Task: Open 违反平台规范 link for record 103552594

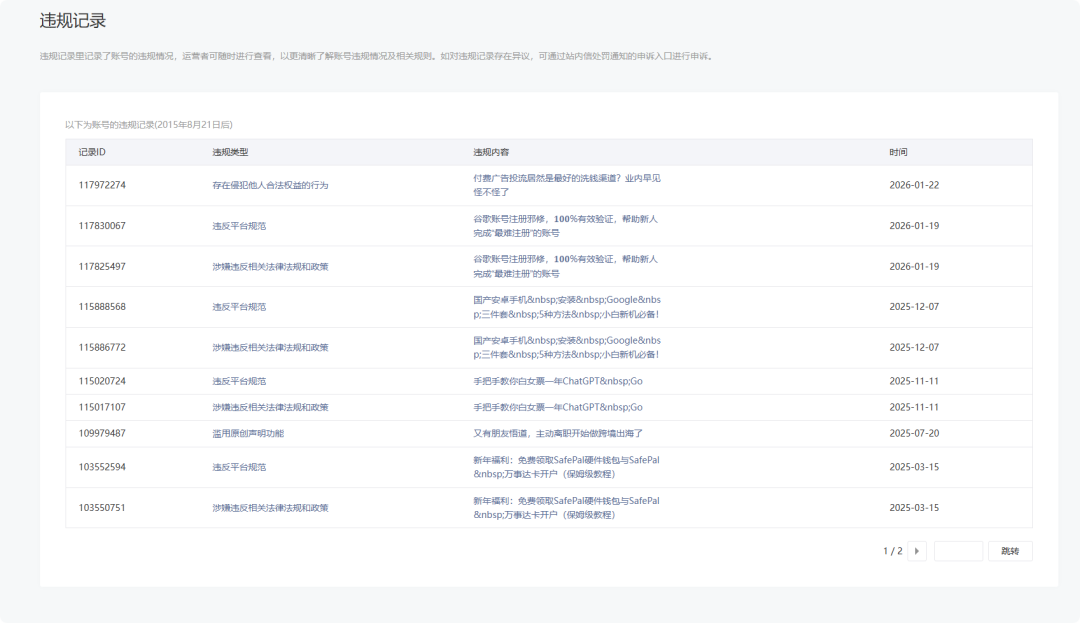Action: (x=239, y=467)
